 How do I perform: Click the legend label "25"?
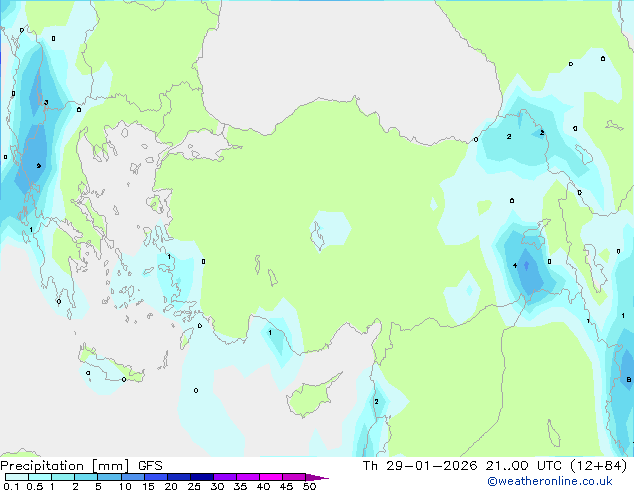pos(194,486)
